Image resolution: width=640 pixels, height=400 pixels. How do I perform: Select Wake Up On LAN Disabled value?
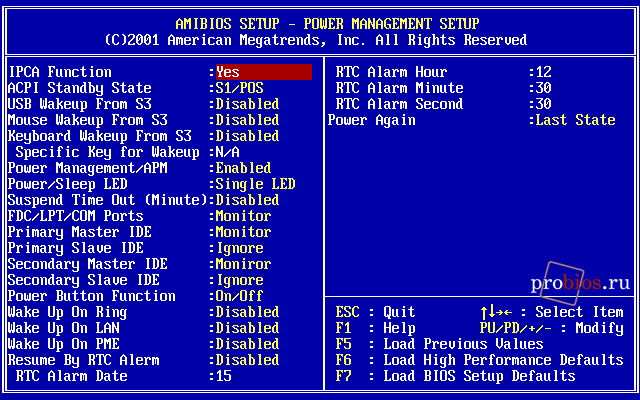pos(247,328)
